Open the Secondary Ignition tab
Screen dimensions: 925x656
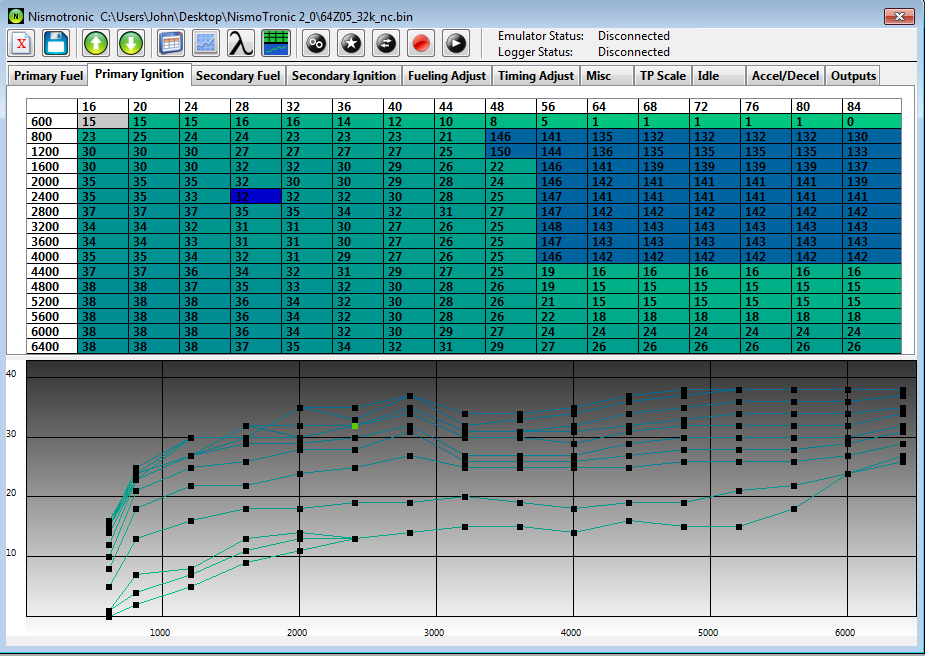click(x=344, y=76)
